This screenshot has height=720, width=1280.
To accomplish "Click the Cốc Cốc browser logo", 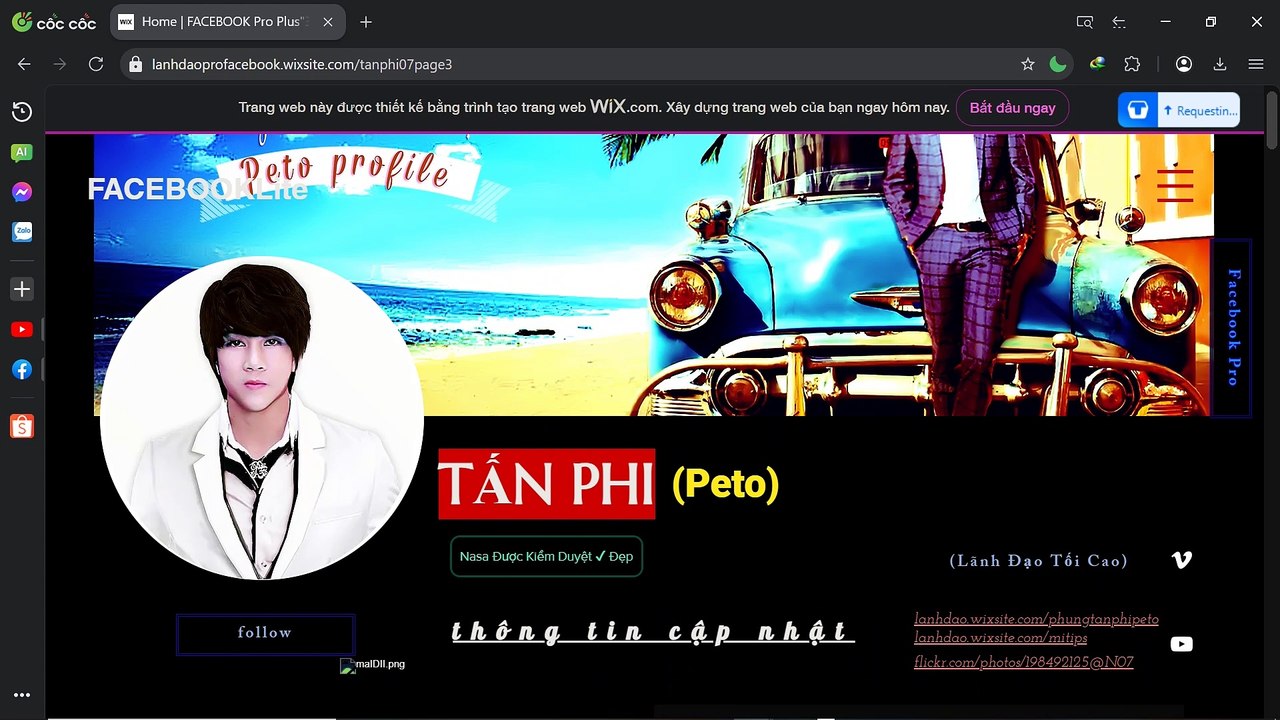I will [x=54, y=22].
